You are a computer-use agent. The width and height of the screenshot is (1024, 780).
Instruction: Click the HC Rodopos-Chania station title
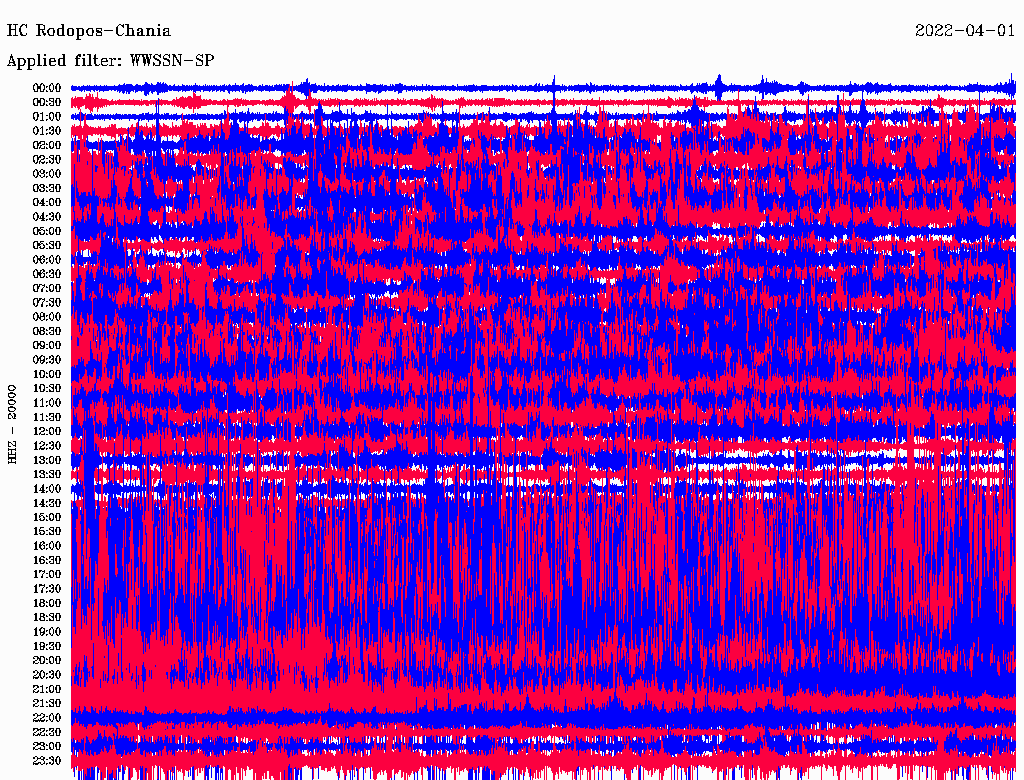tap(89, 31)
